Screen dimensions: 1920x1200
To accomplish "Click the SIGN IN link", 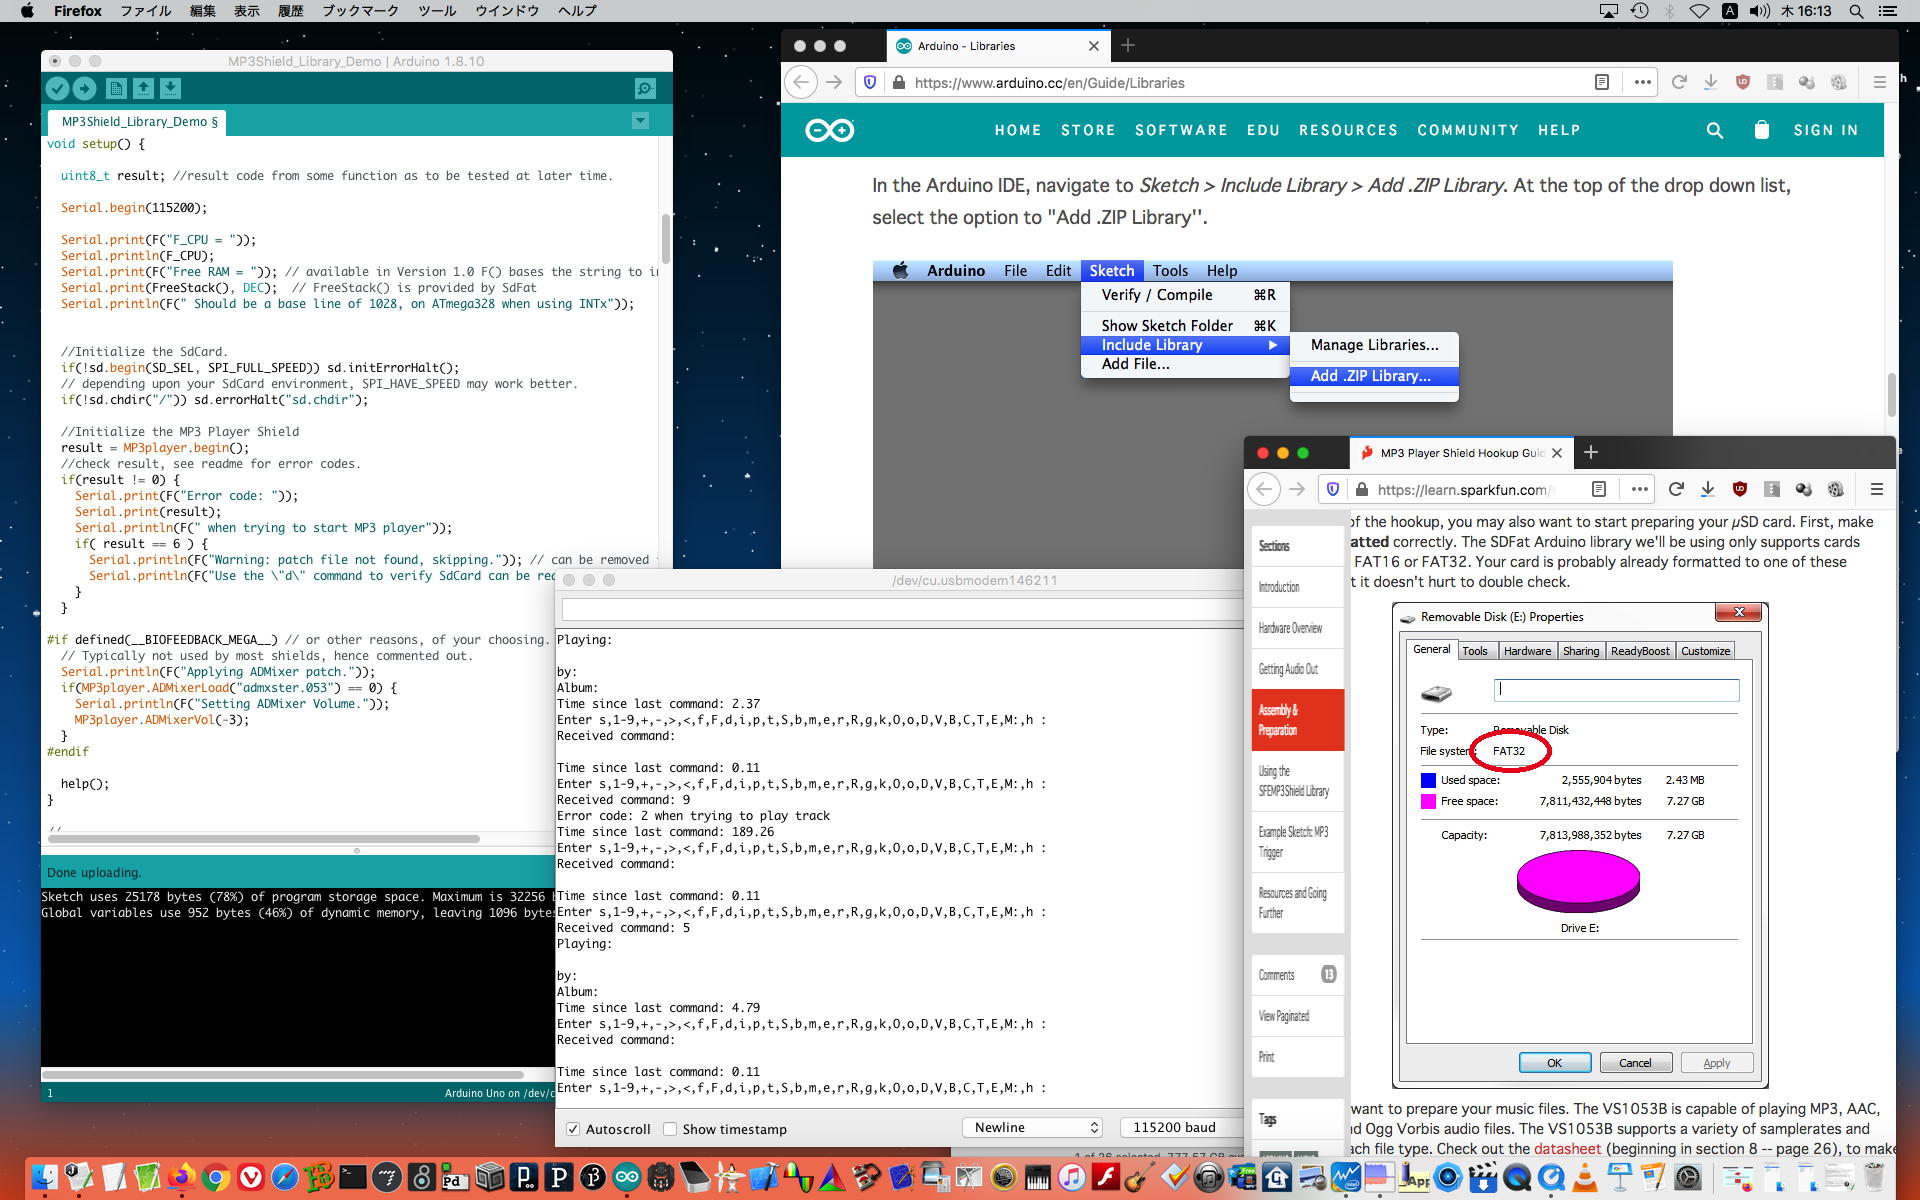I will (x=1825, y=130).
